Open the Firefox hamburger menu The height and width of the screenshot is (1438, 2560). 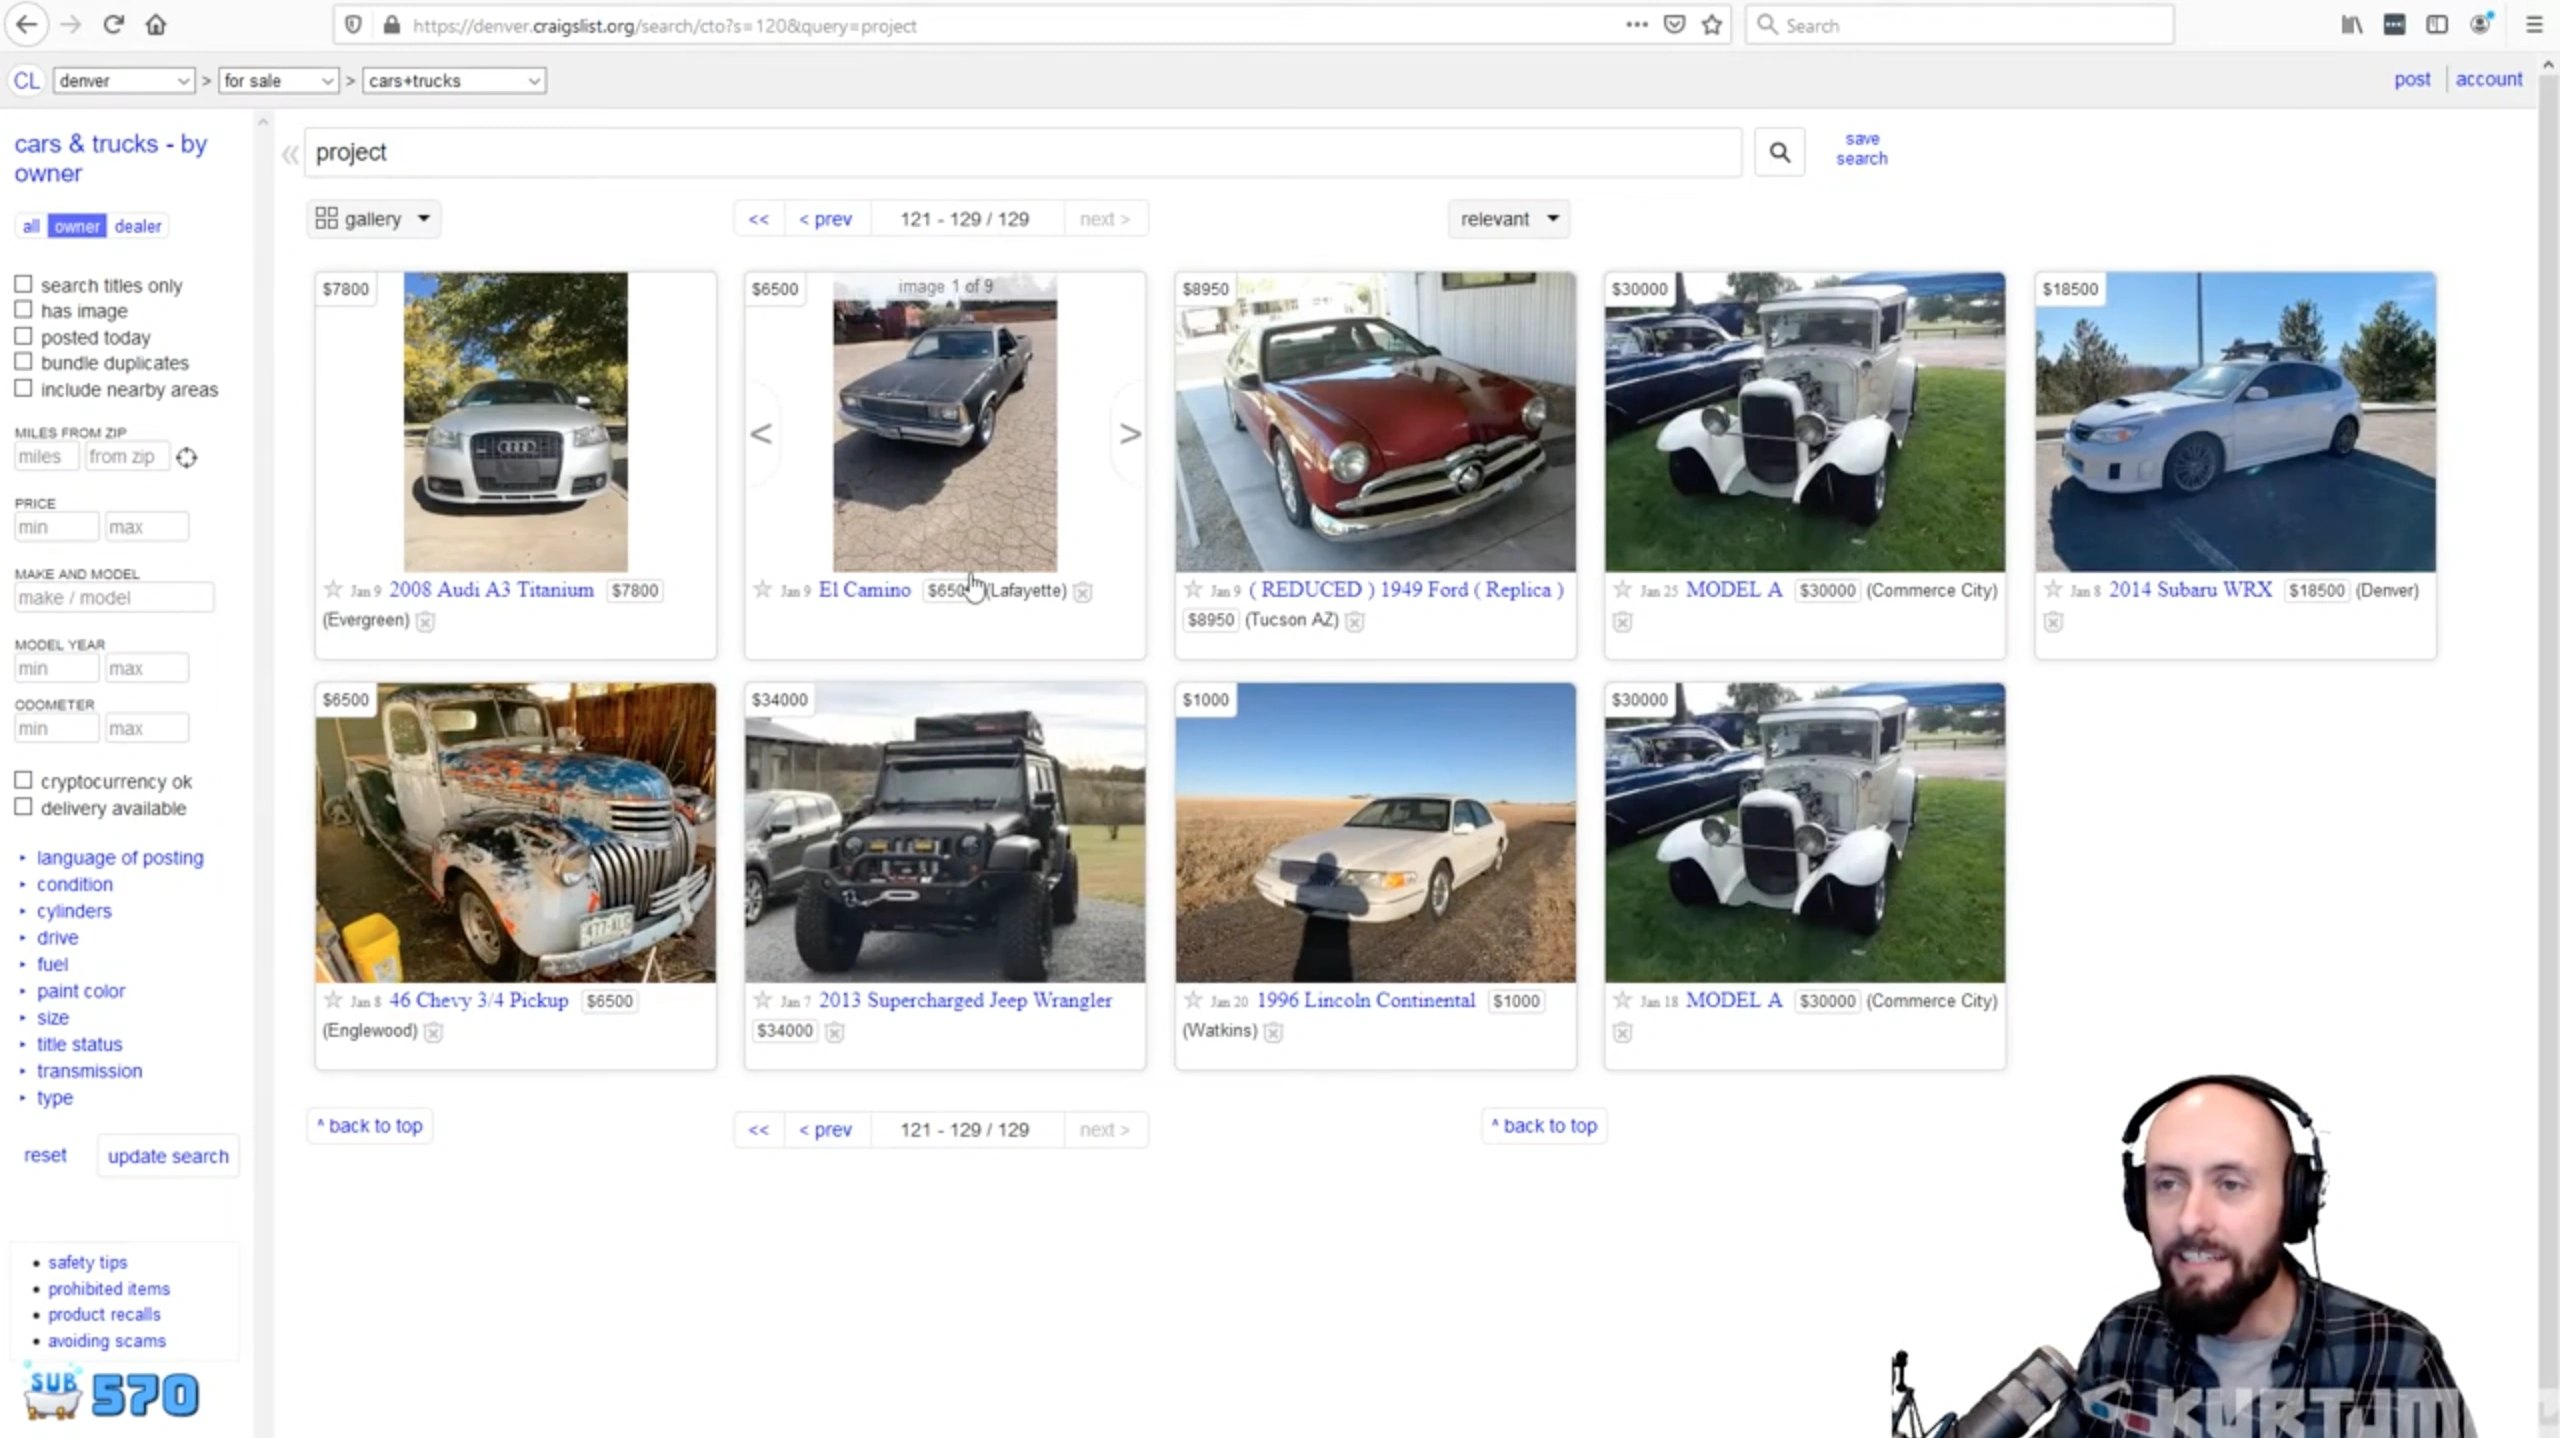[x=2533, y=25]
